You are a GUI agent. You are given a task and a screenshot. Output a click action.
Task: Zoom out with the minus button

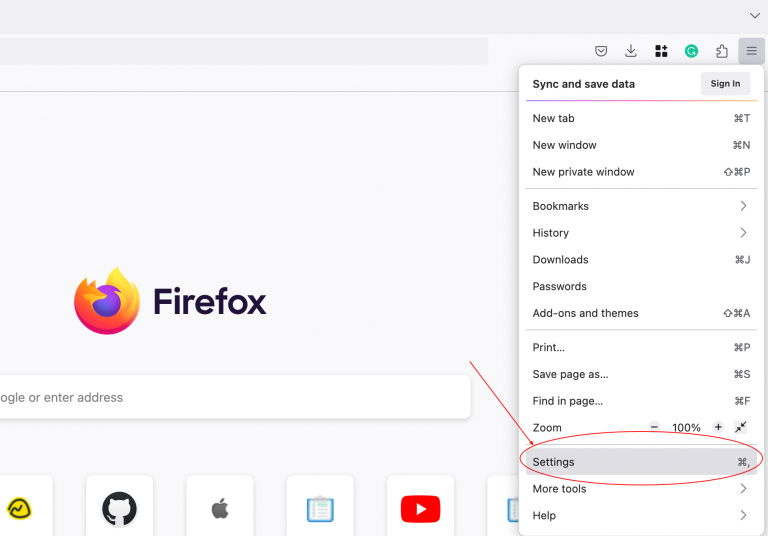654,427
